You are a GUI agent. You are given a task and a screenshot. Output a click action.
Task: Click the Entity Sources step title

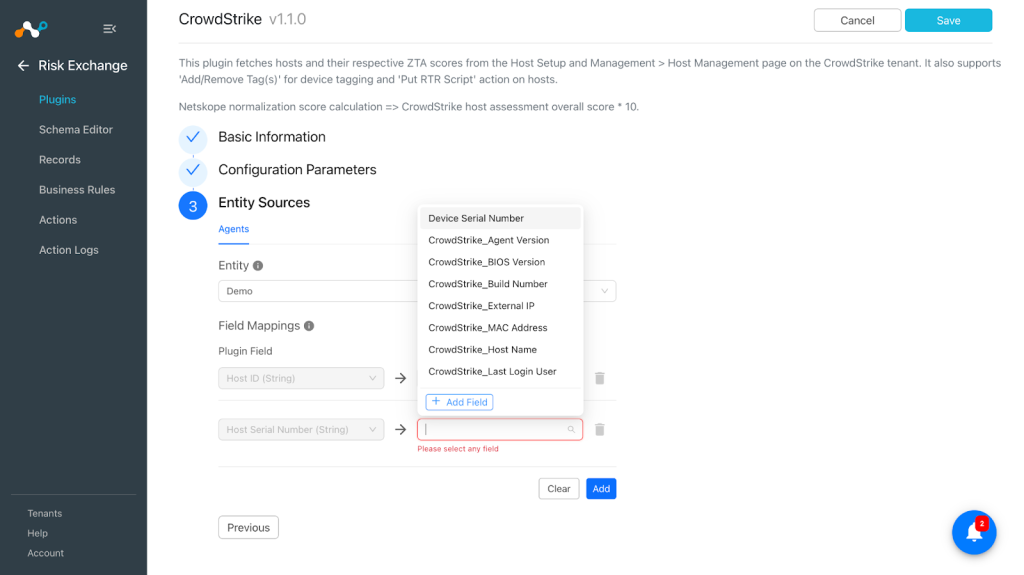click(x=264, y=203)
